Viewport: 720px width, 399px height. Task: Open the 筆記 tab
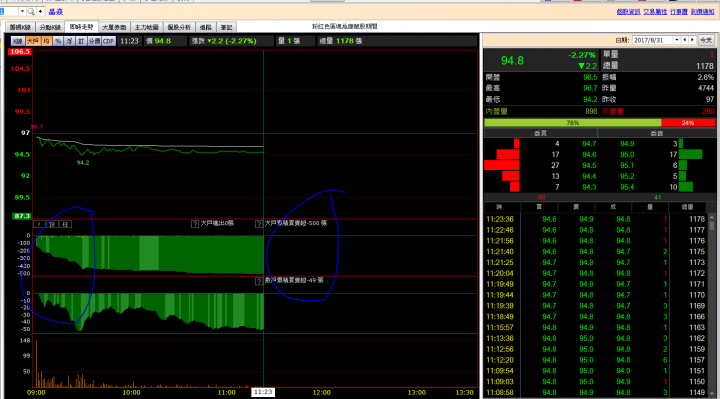coord(226,28)
